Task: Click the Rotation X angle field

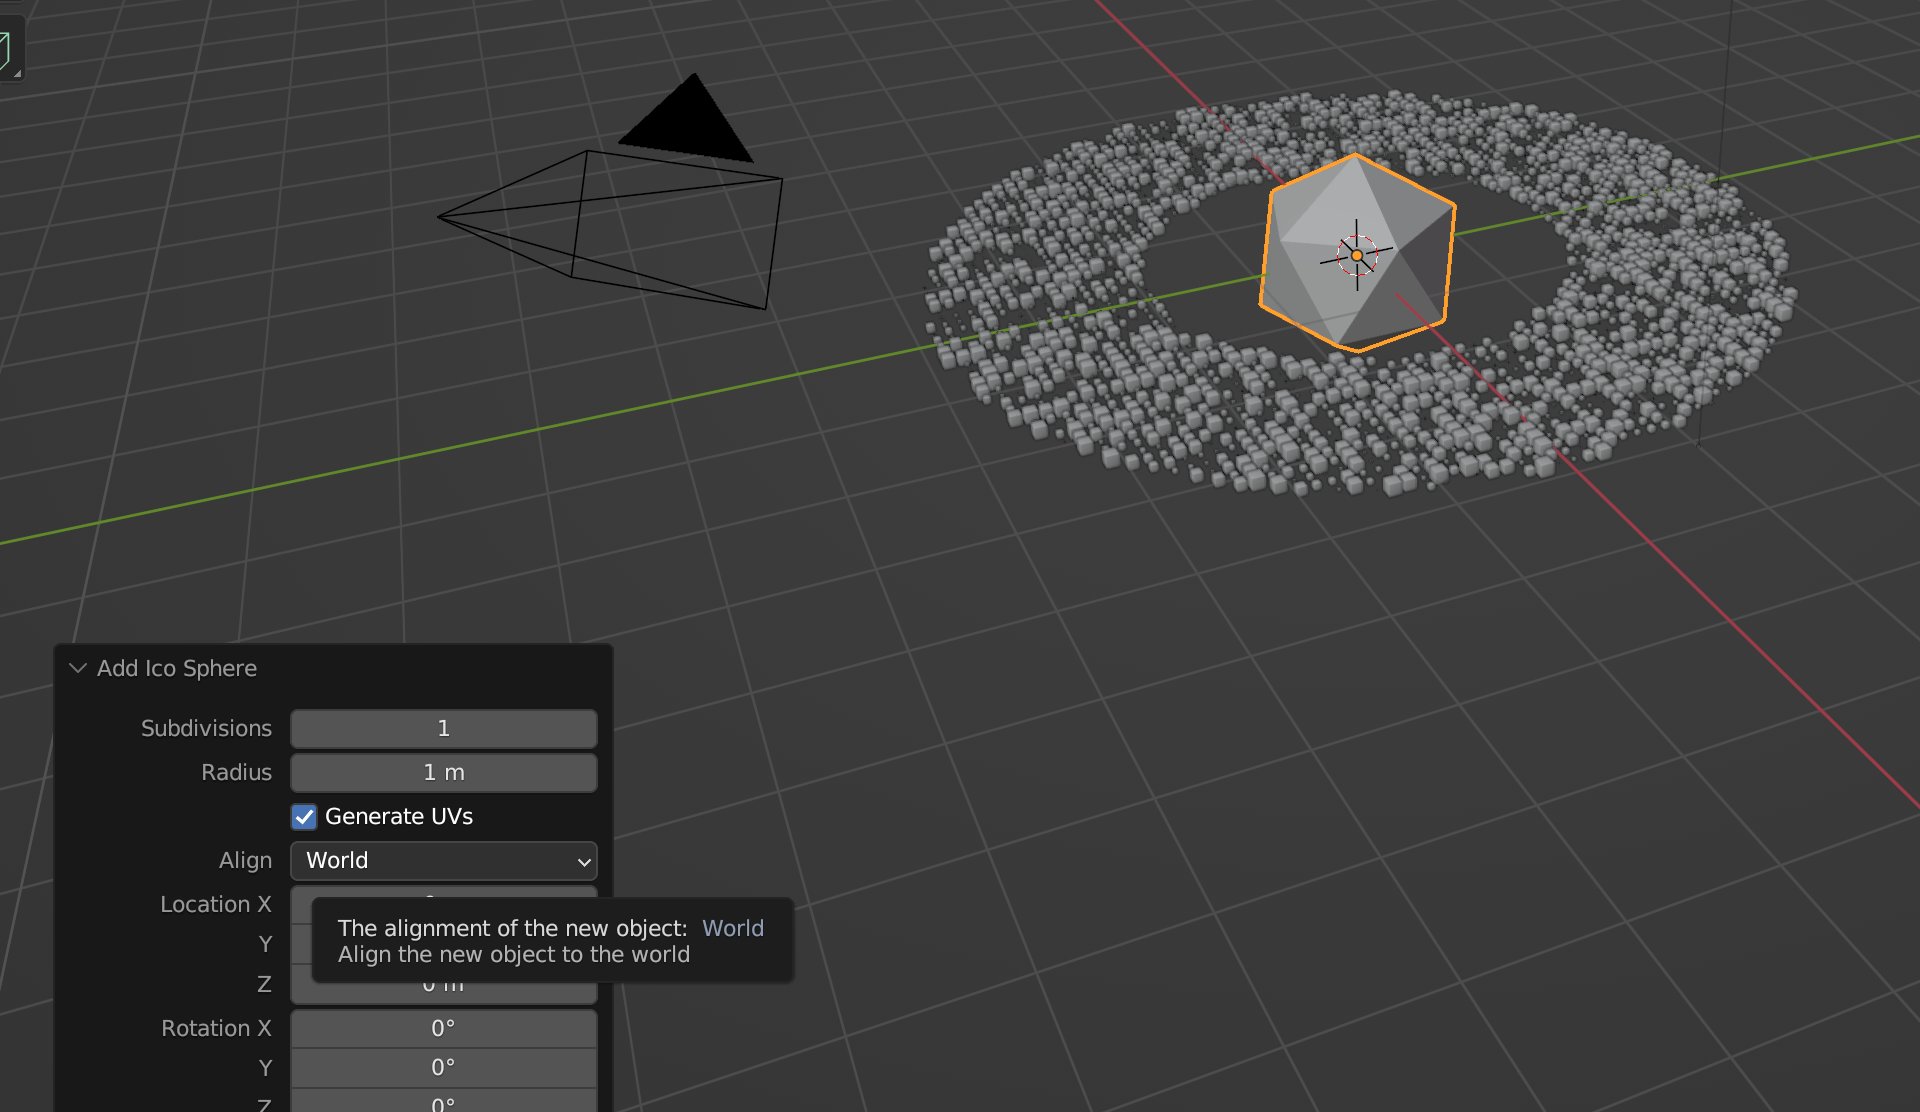Action: tap(443, 1028)
